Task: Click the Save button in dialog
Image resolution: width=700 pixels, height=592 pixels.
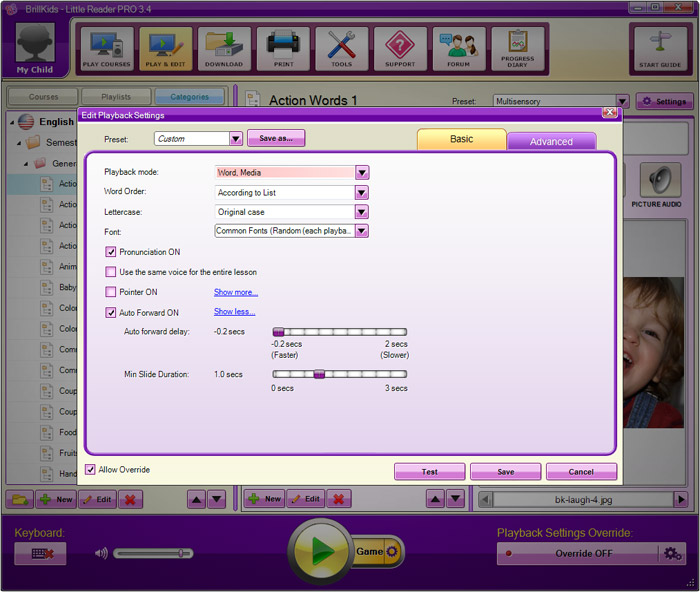Action: click(x=506, y=472)
